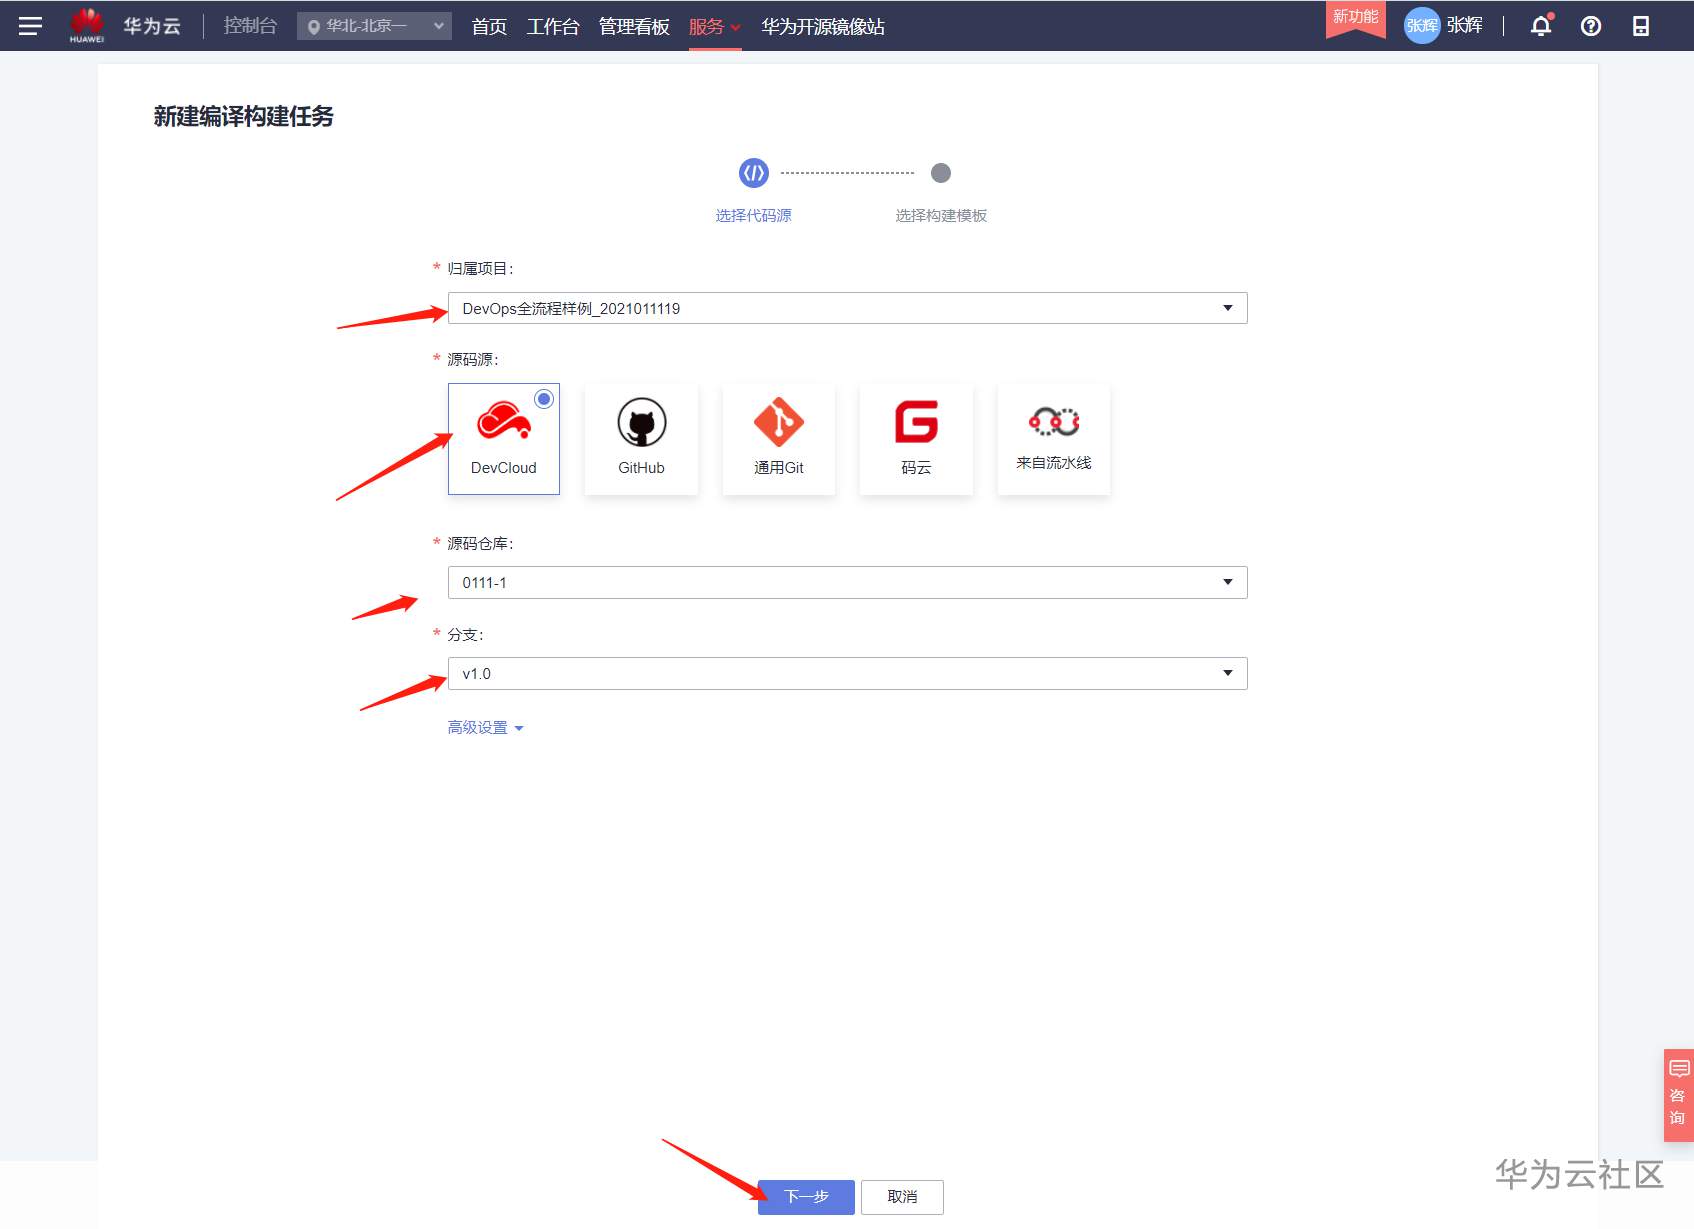Screen dimensions: 1694x1229
Task: Select 通用Git as source code origin
Action: tap(779, 439)
